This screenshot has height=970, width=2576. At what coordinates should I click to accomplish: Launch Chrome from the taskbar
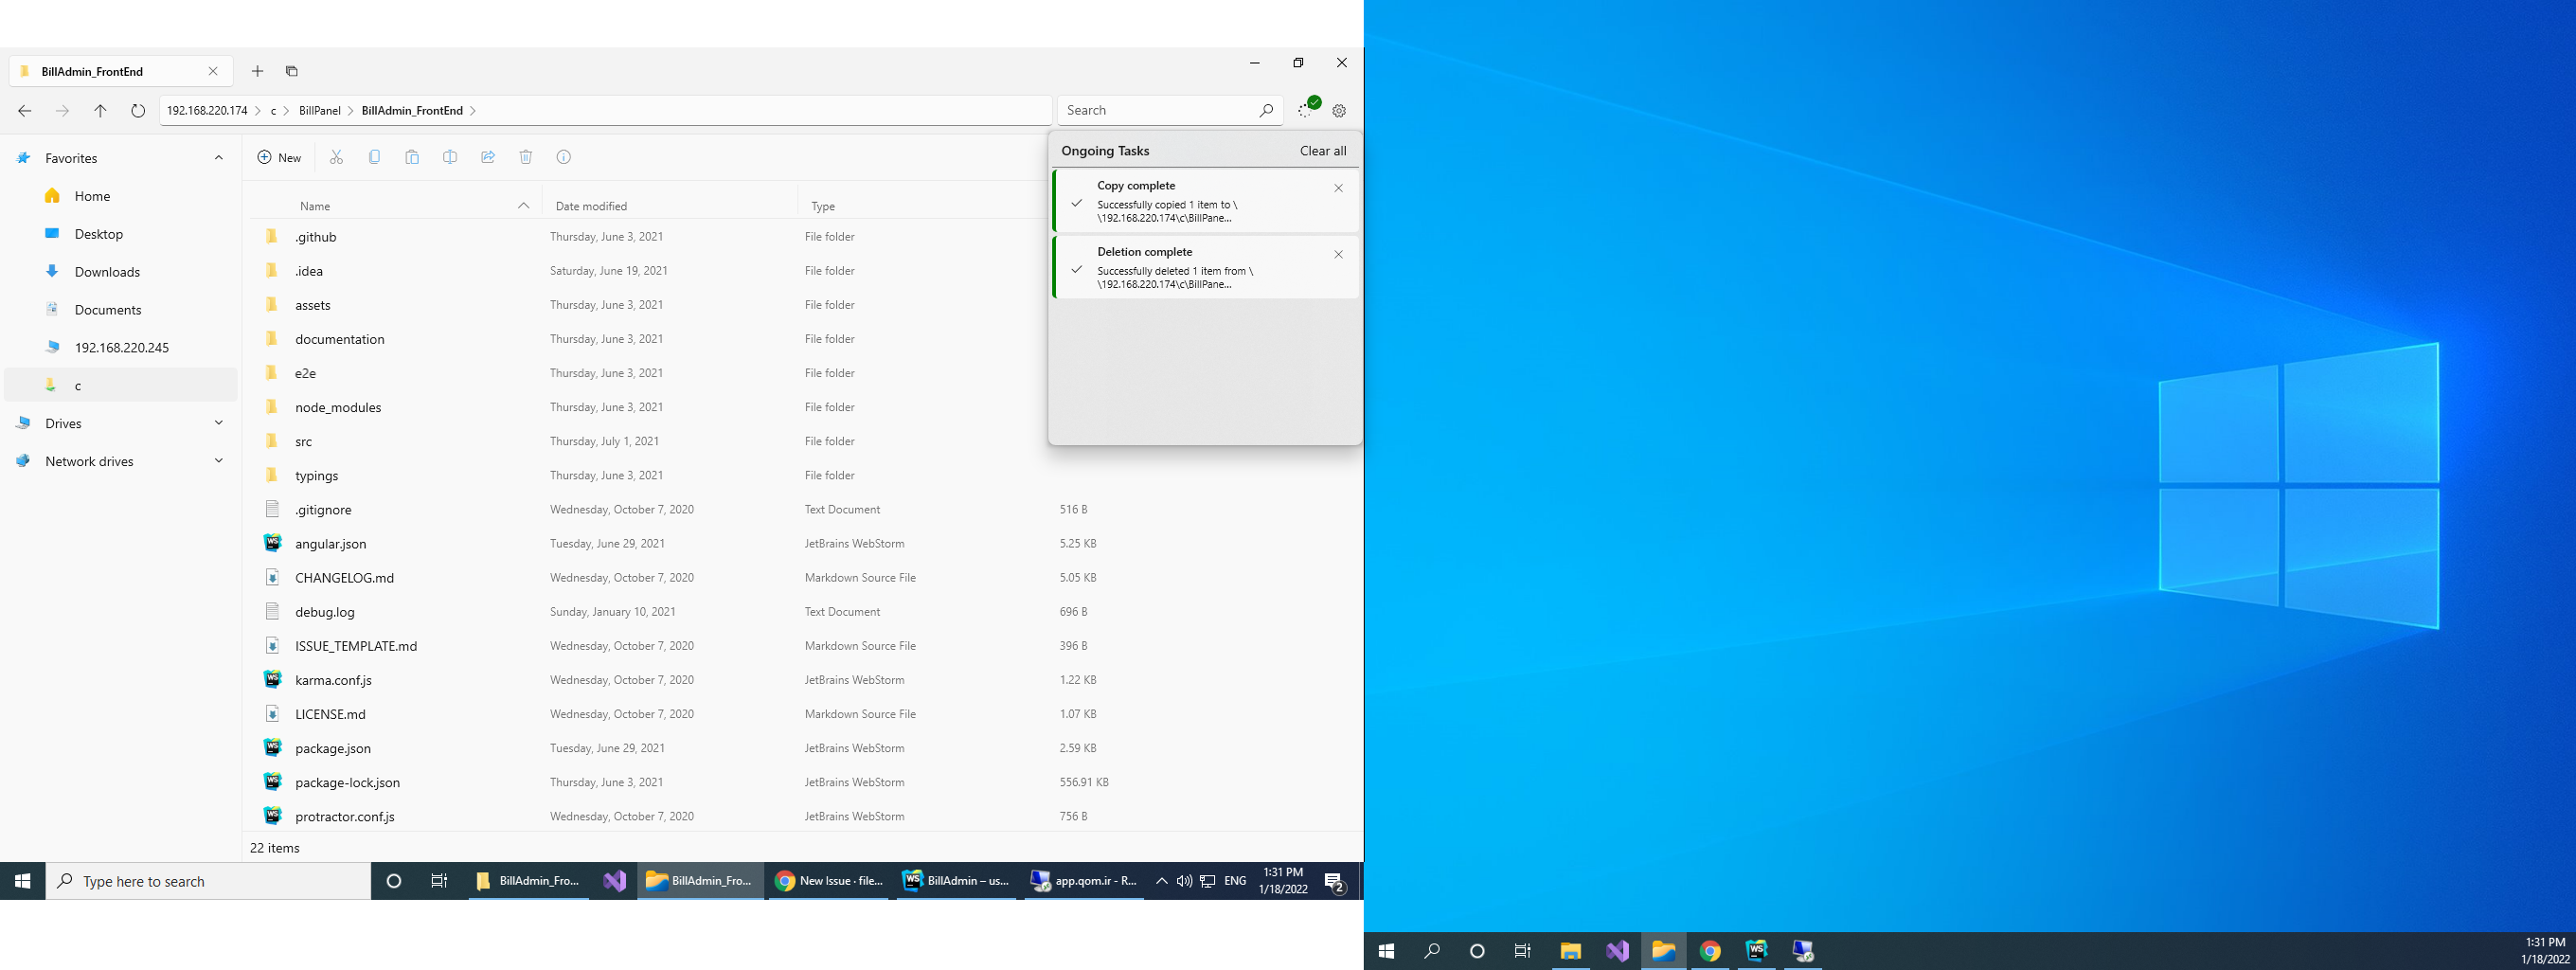[x=1711, y=951]
